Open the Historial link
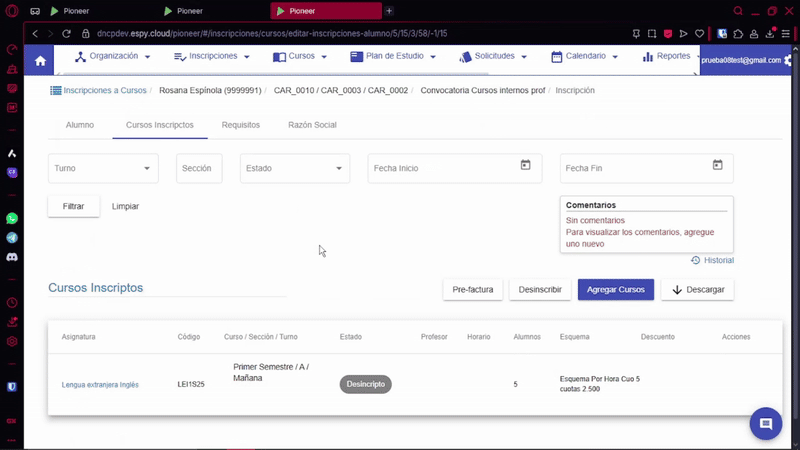 pyautogui.click(x=712, y=260)
